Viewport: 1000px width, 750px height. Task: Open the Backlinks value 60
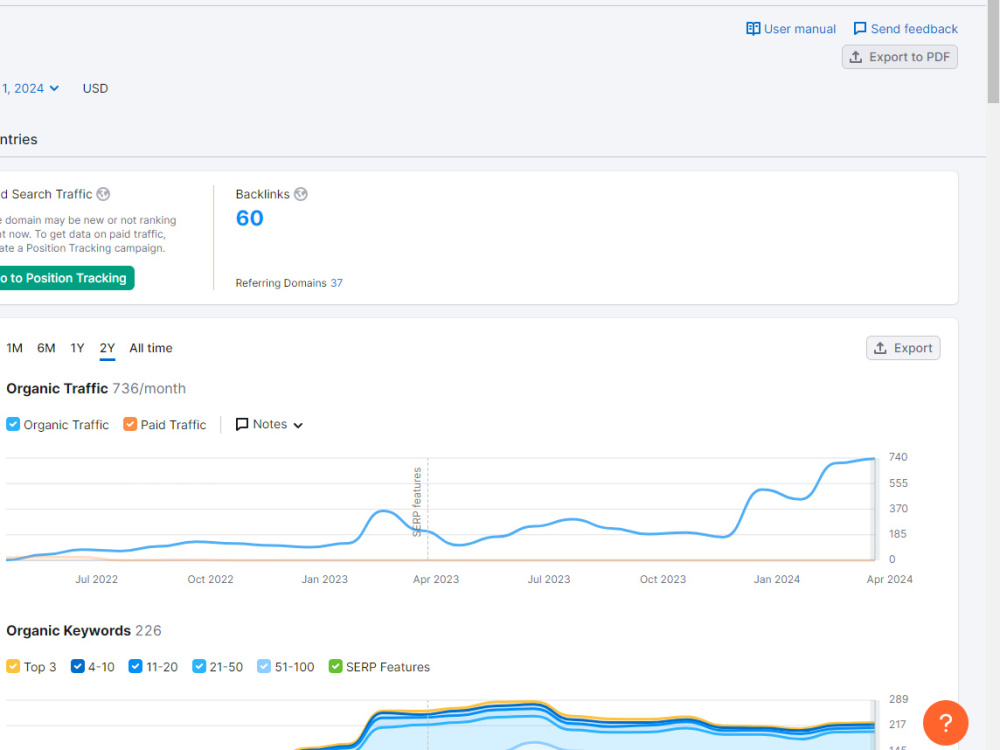pos(249,218)
